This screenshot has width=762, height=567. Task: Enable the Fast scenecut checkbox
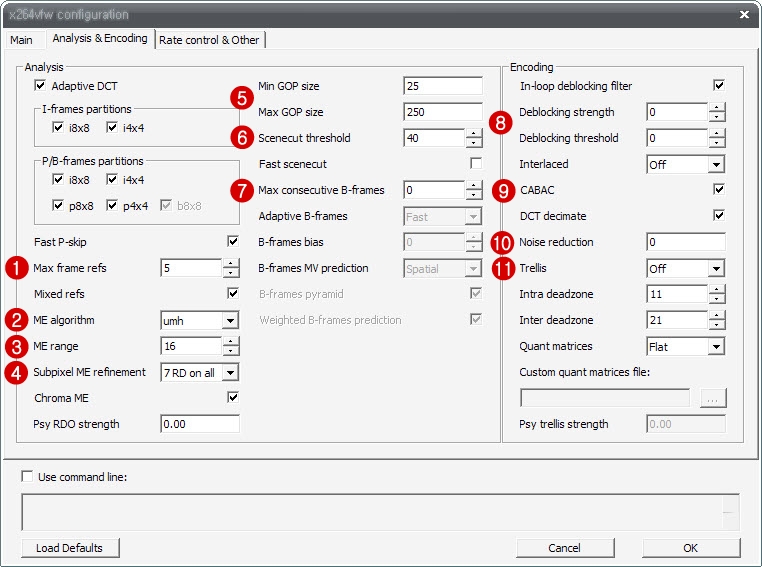pos(476,163)
